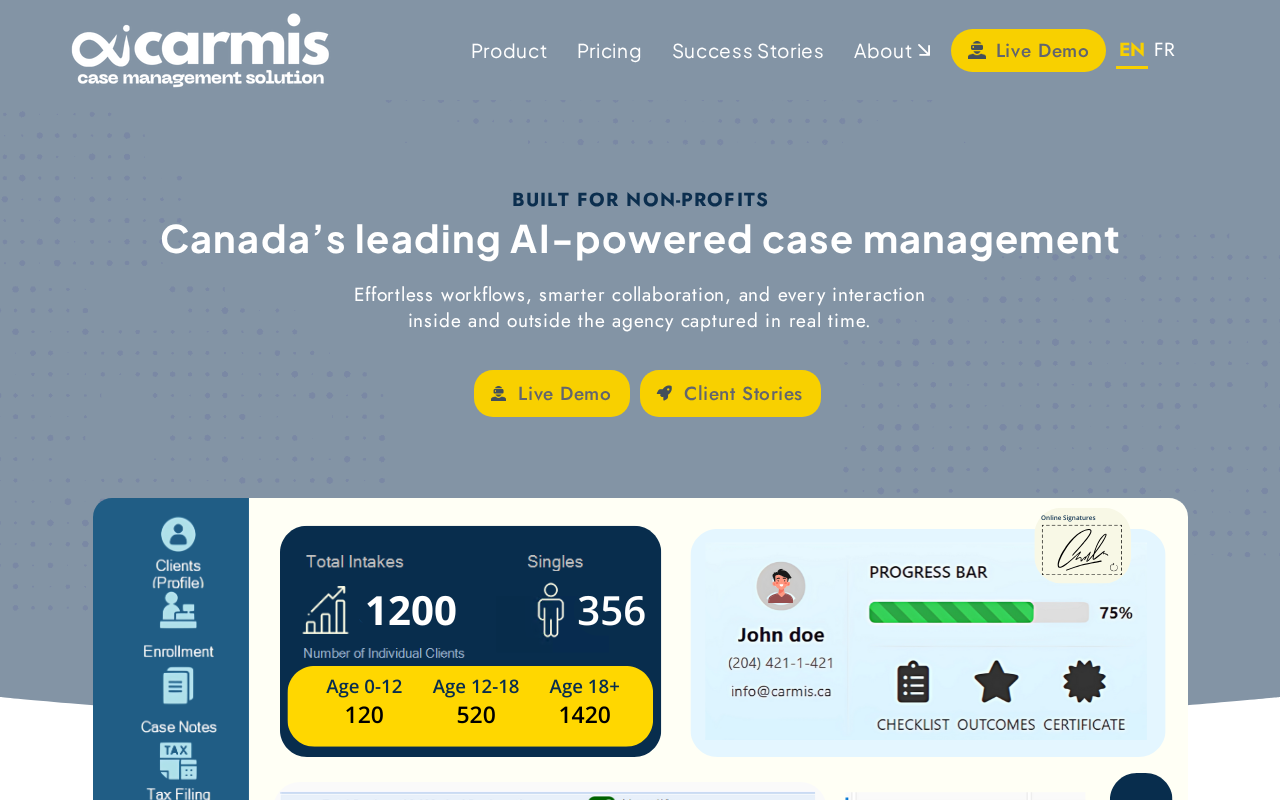The image size is (1280, 800).
Task: Click the Singles number 356
Action: (612, 611)
